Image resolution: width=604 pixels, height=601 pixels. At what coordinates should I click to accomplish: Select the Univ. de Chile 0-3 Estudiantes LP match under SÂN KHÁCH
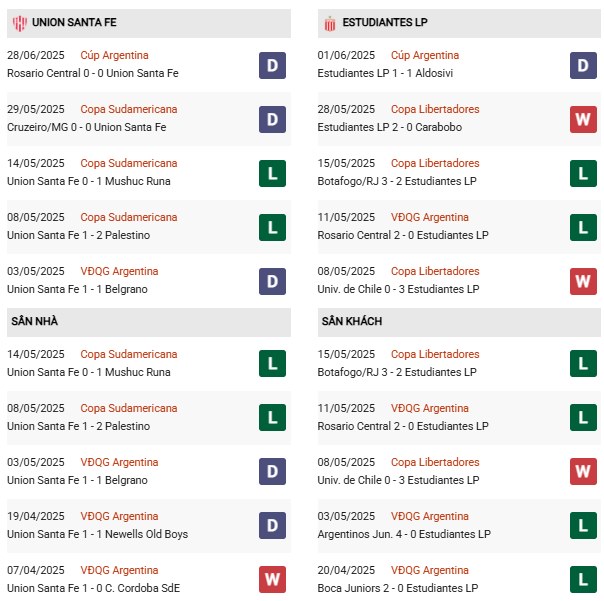pyautogui.click(x=402, y=480)
